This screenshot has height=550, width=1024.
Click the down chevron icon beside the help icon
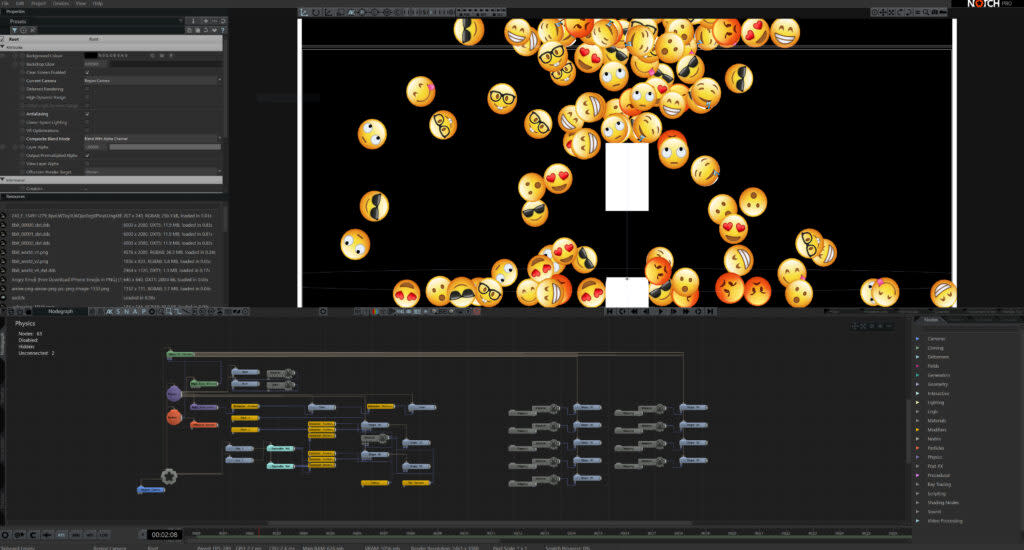point(215,30)
